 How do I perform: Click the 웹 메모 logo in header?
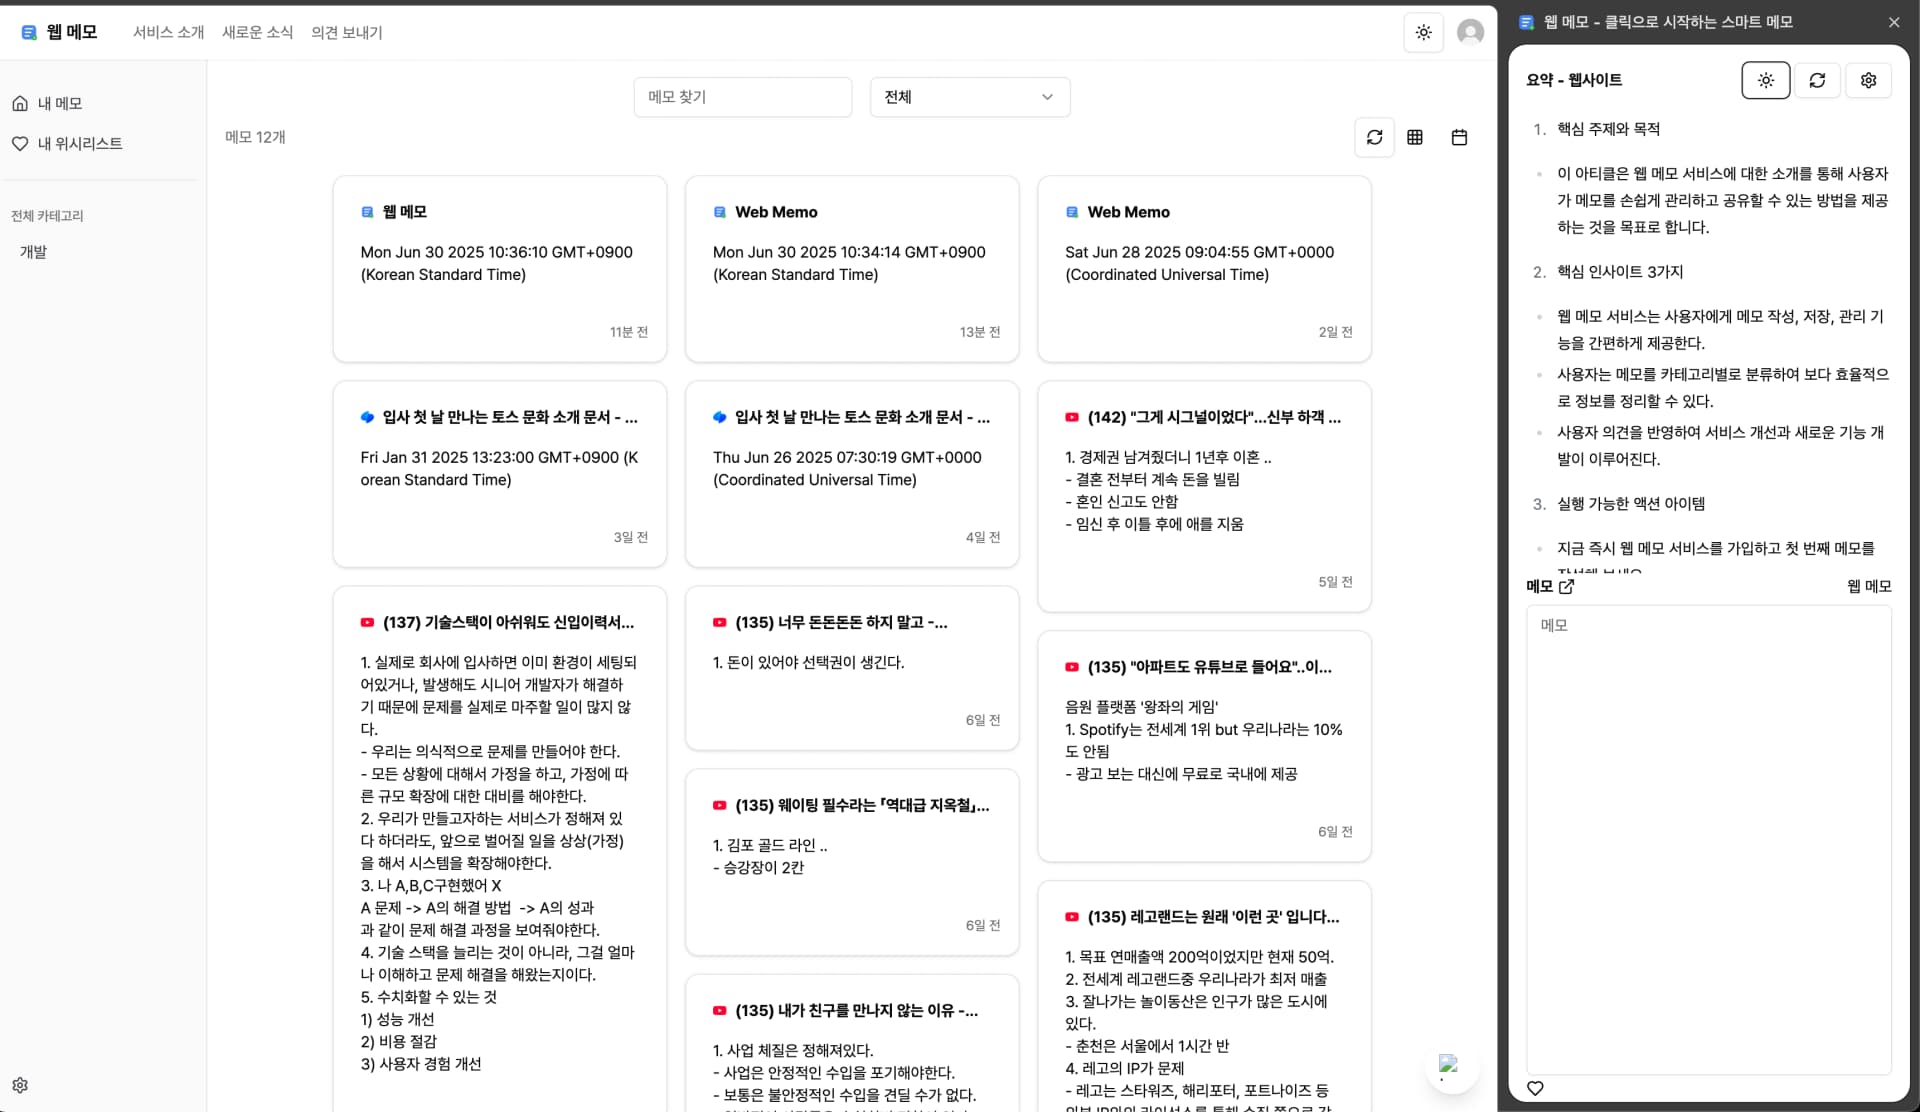(x=59, y=32)
